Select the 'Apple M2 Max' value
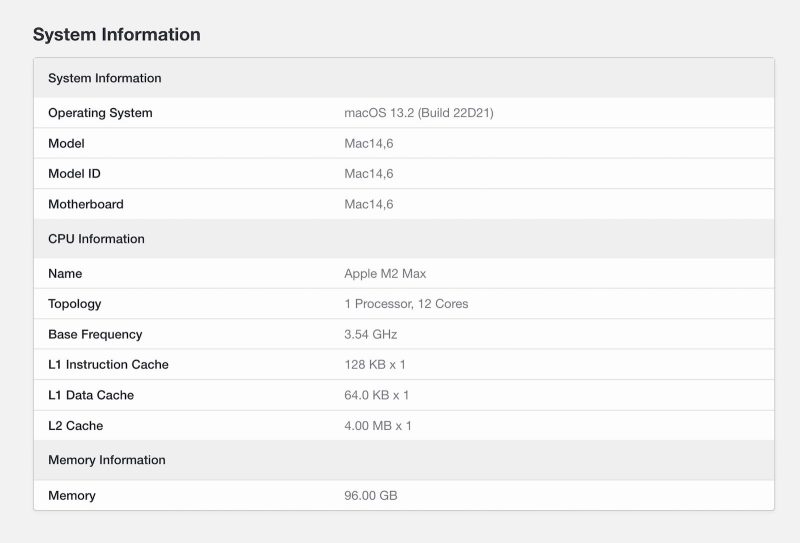Screen dimensions: 800x543 coord(385,274)
